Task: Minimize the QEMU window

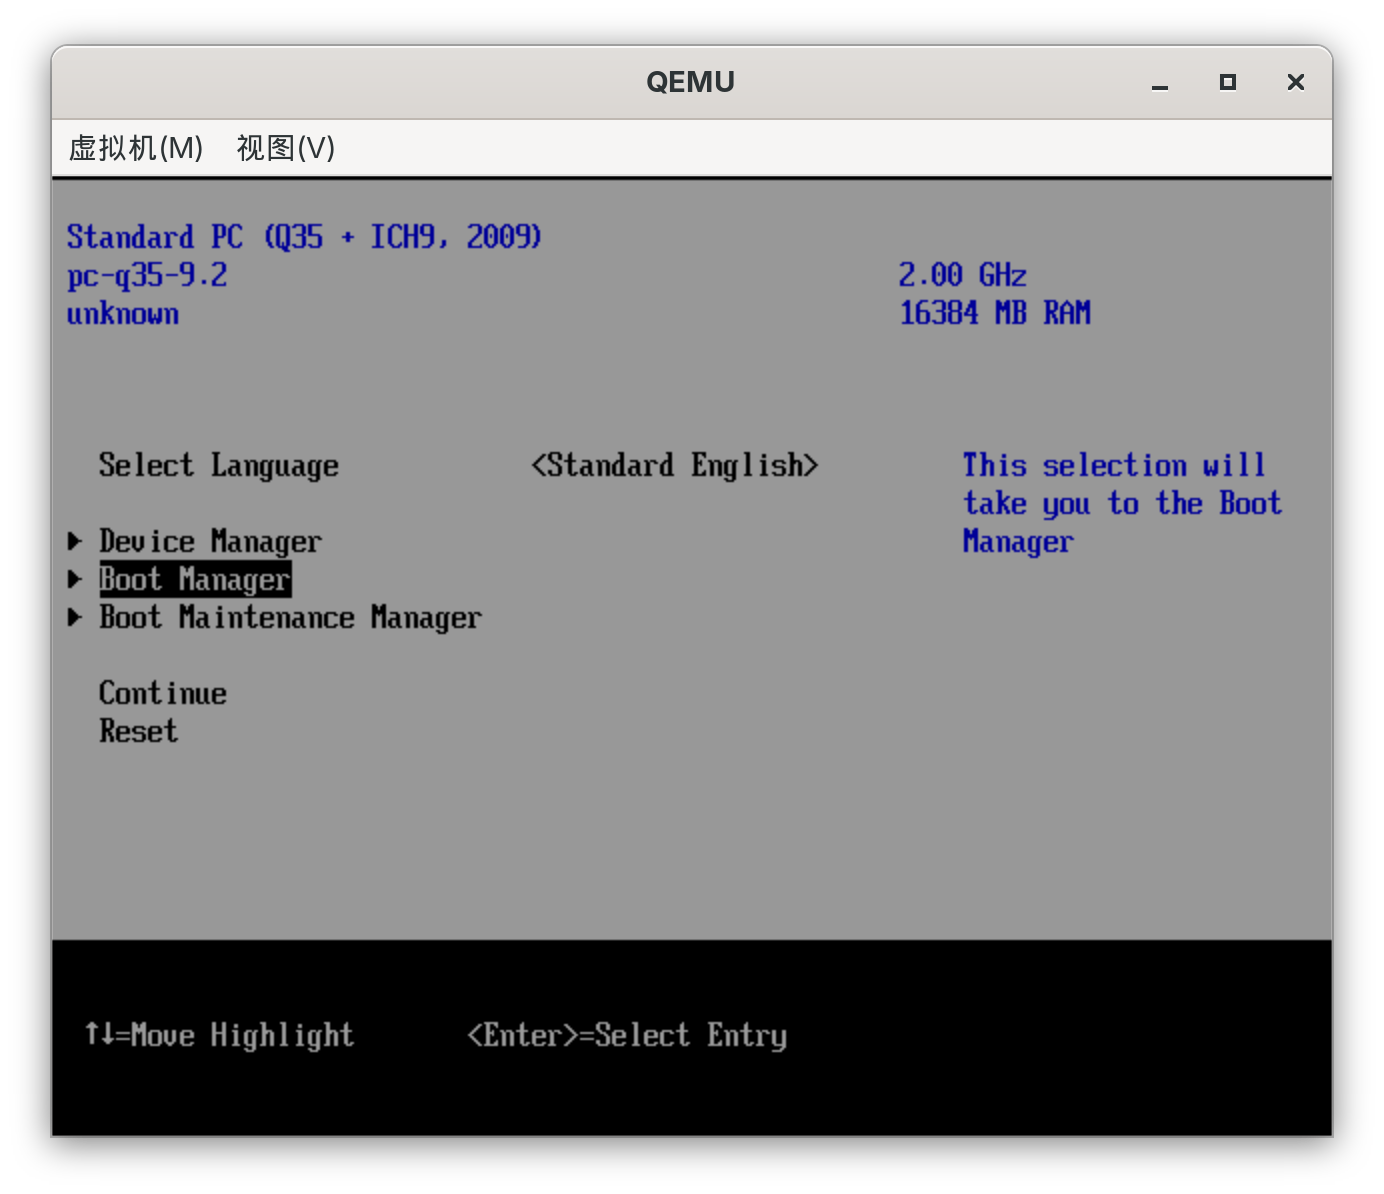Action: [x=1160, y=83]
